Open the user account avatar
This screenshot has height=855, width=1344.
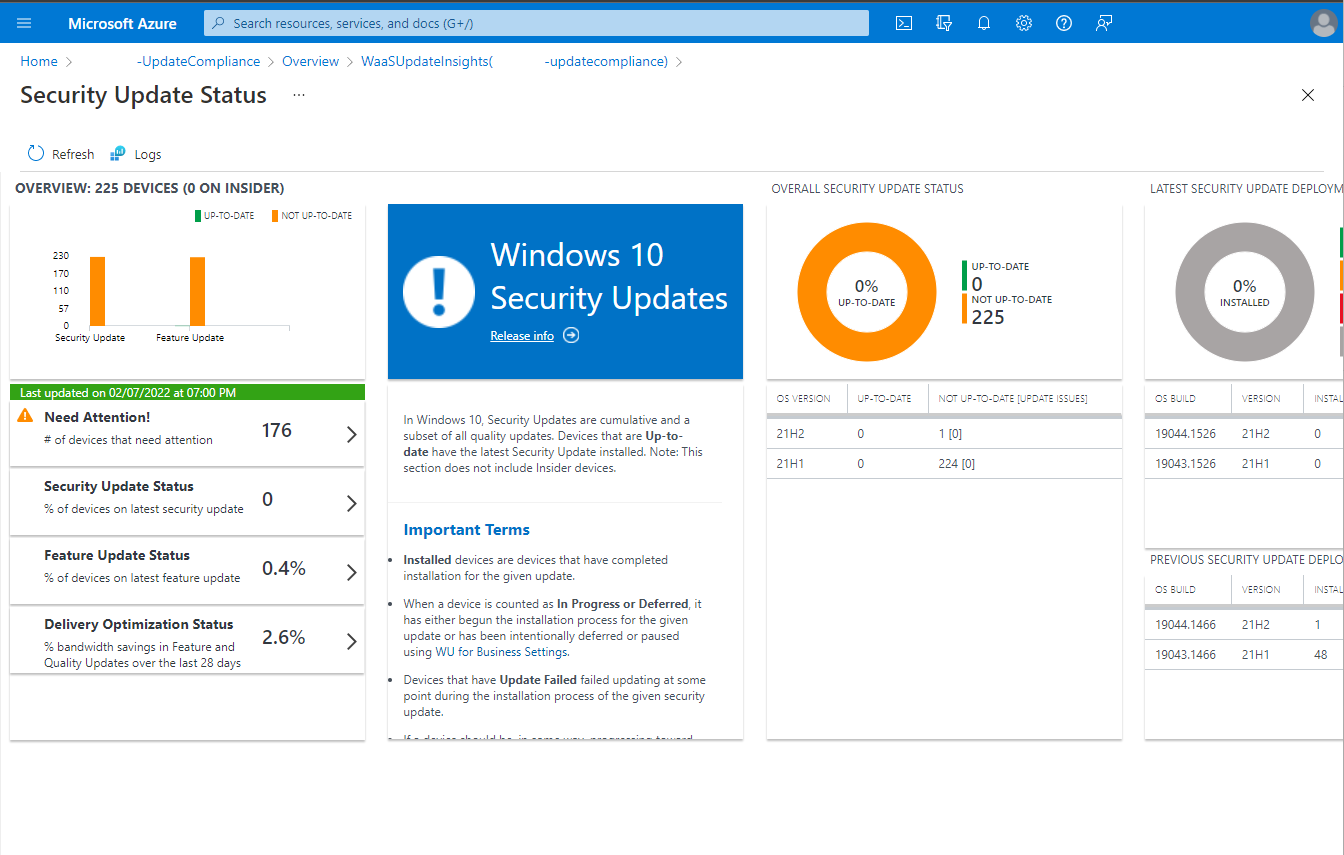[x=1323, y=23]
